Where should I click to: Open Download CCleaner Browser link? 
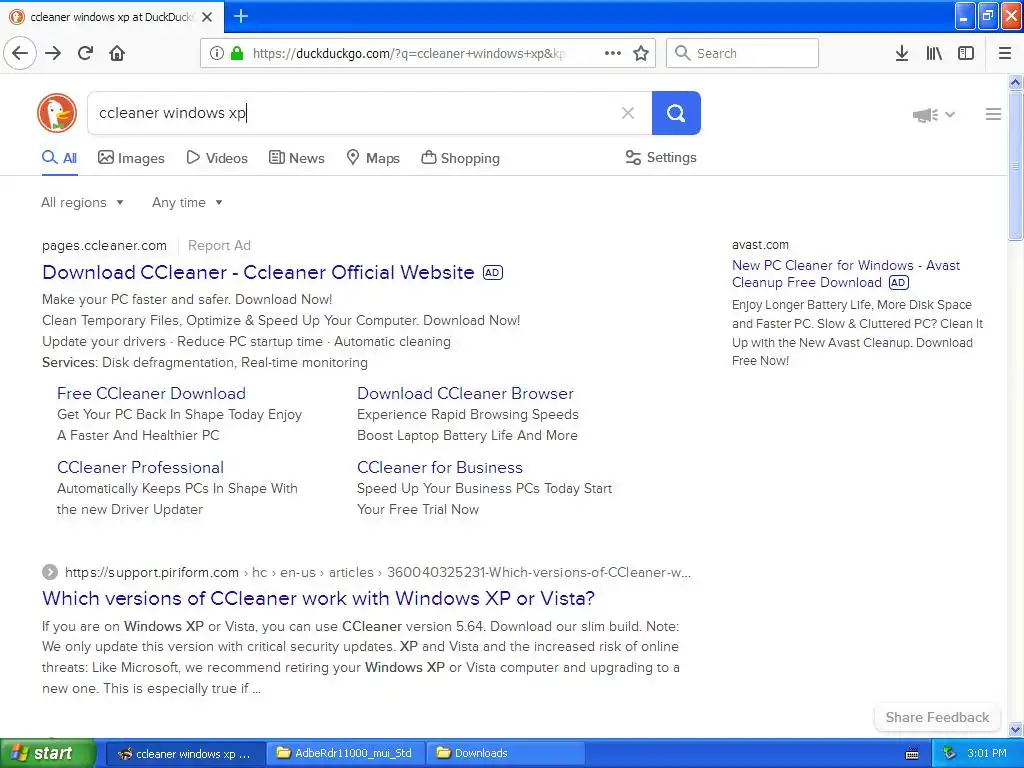[465, 393]
